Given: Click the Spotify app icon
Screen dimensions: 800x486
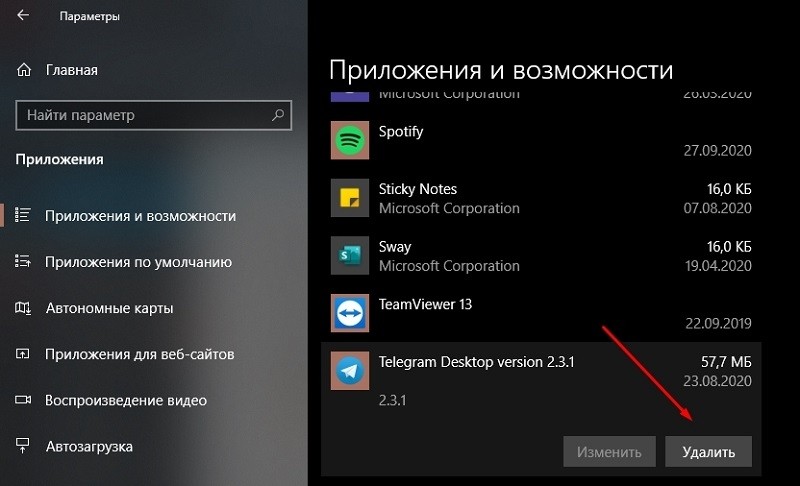Looking at the screenshot, I should click(349, 140).
